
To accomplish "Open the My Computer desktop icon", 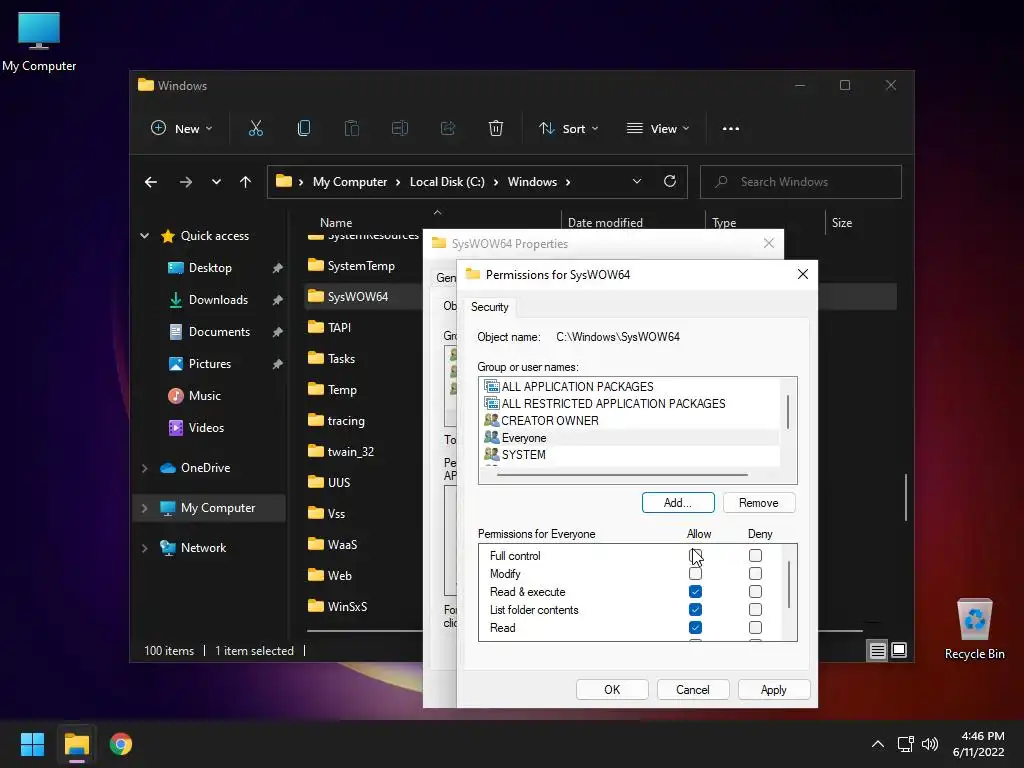I will (39, 42).
